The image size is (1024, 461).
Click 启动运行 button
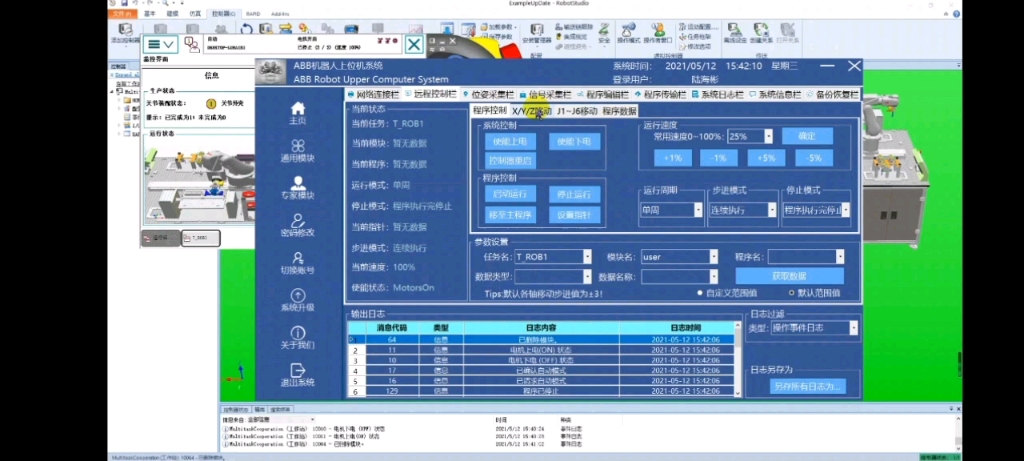coord(511,194)
